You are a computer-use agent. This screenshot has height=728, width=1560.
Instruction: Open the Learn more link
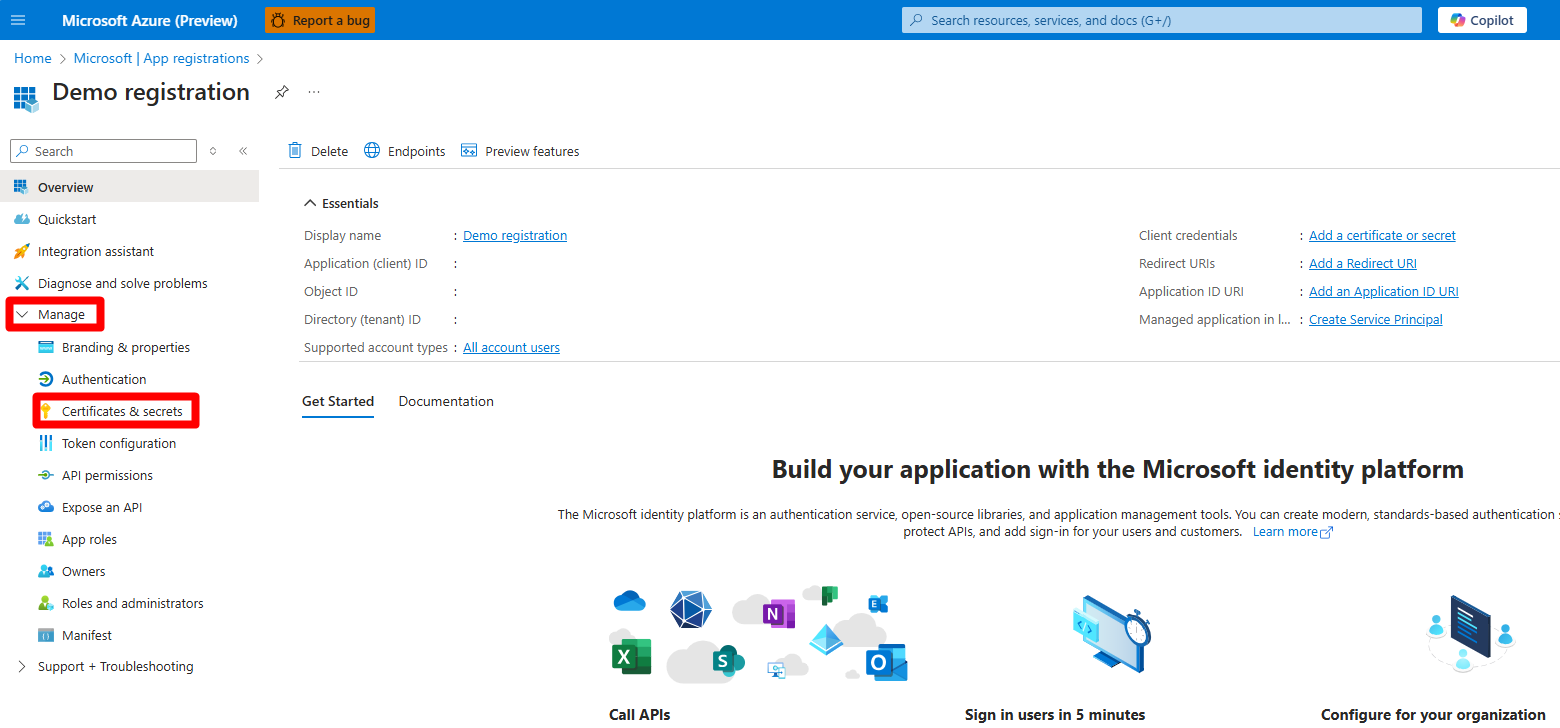click(1293, 532)
